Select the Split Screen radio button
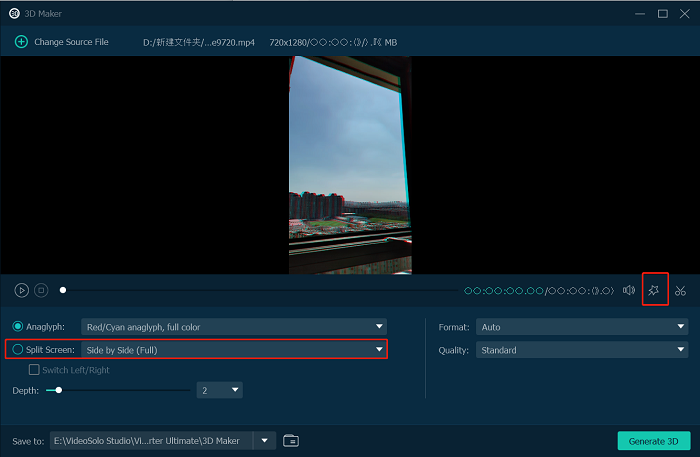 pyautogui.click(x=18, y=349)
